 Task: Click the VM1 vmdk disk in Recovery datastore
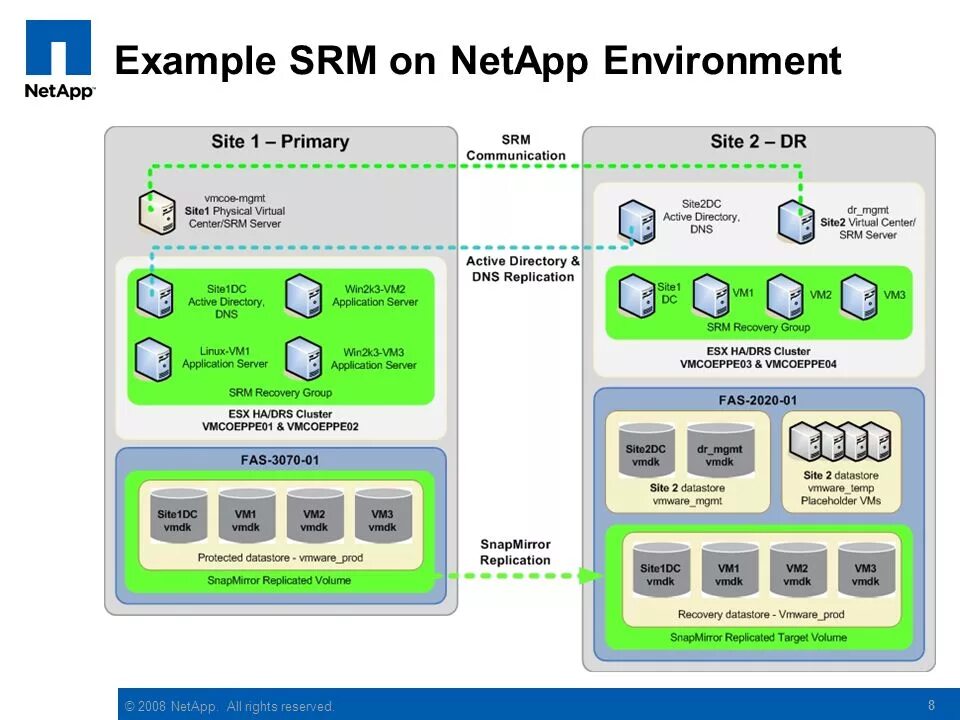click(729, 570)
